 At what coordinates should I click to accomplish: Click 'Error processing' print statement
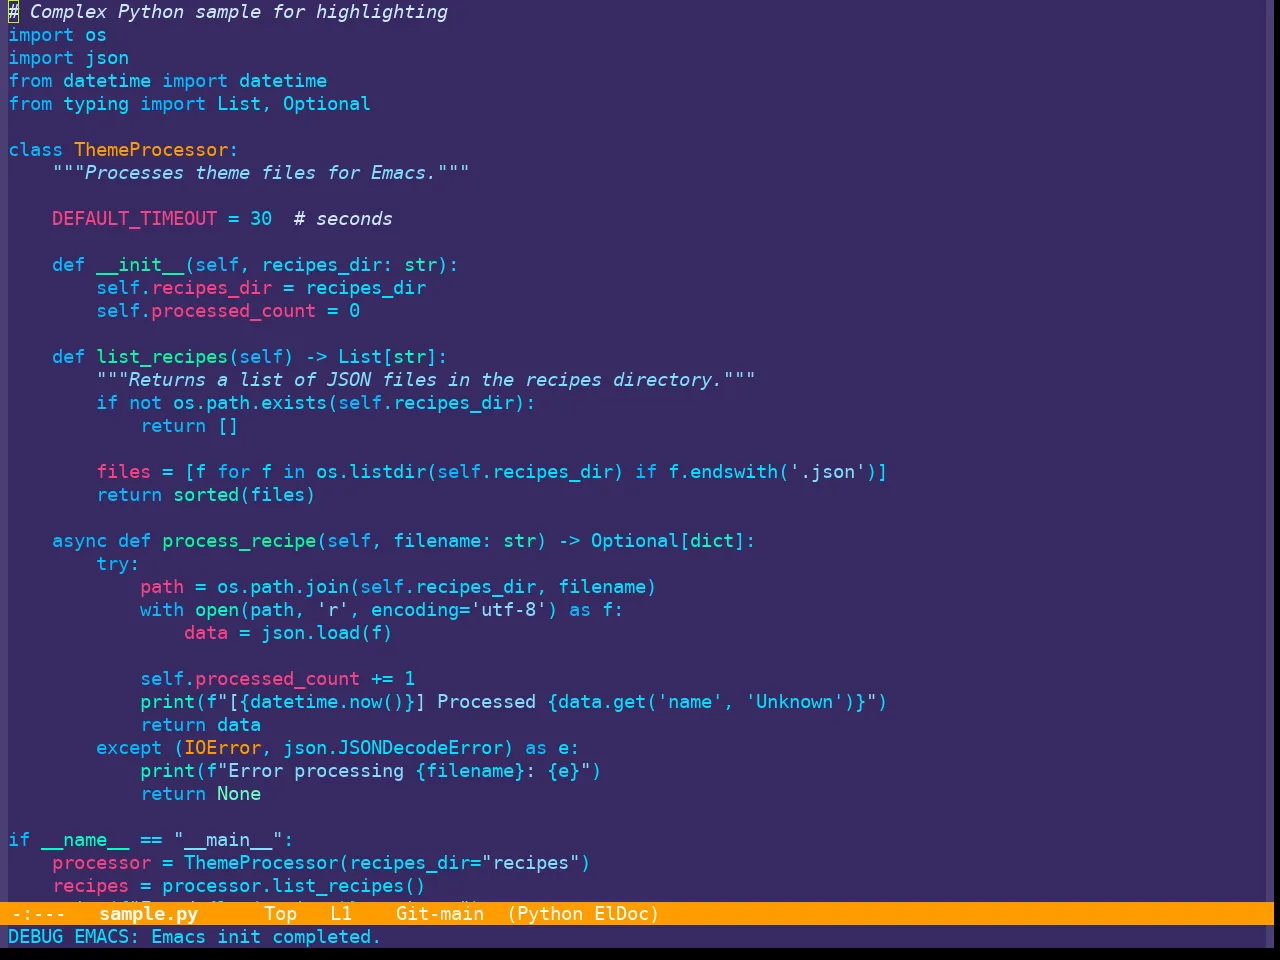coord(370,771)
